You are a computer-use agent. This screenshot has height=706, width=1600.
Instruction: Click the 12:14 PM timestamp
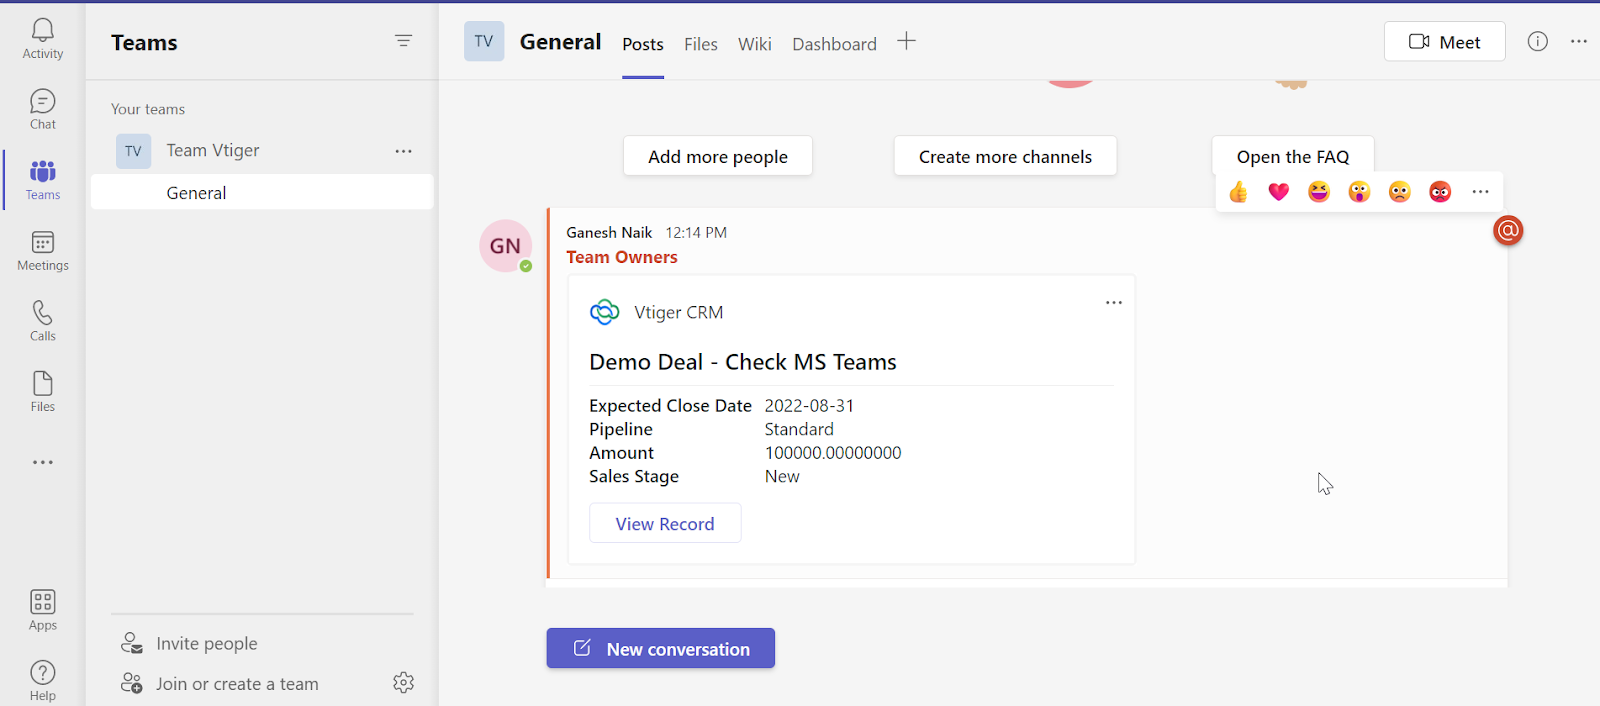696,233
